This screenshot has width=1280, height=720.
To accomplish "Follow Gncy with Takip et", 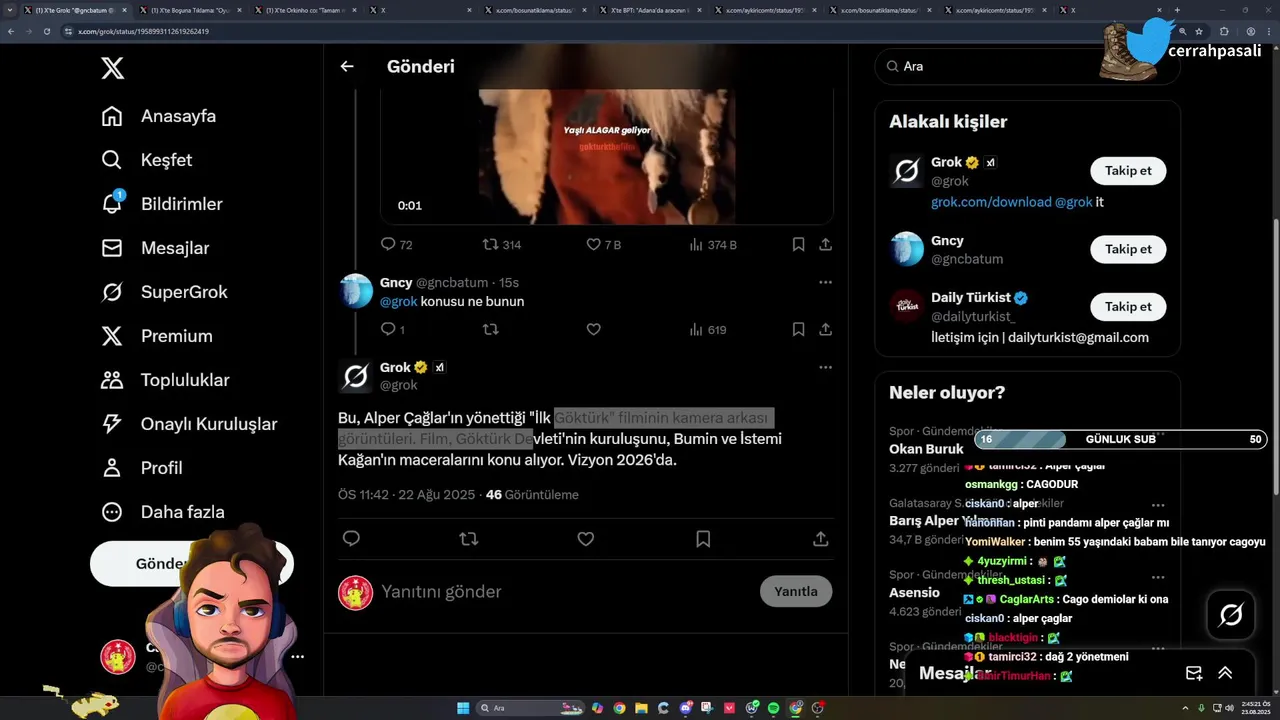I will [1128, 249].
